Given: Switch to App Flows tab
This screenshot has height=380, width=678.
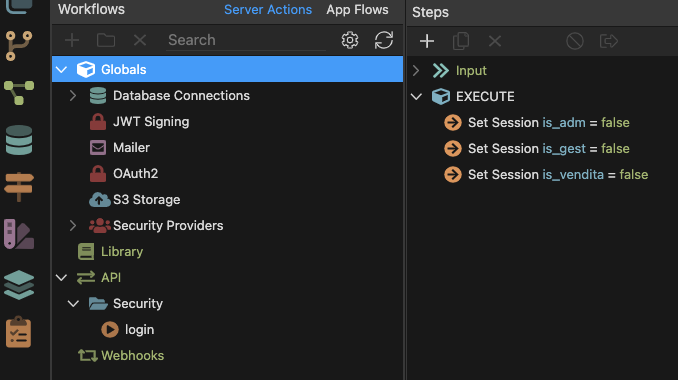Looking at the screenshot, I should point(357,10).
